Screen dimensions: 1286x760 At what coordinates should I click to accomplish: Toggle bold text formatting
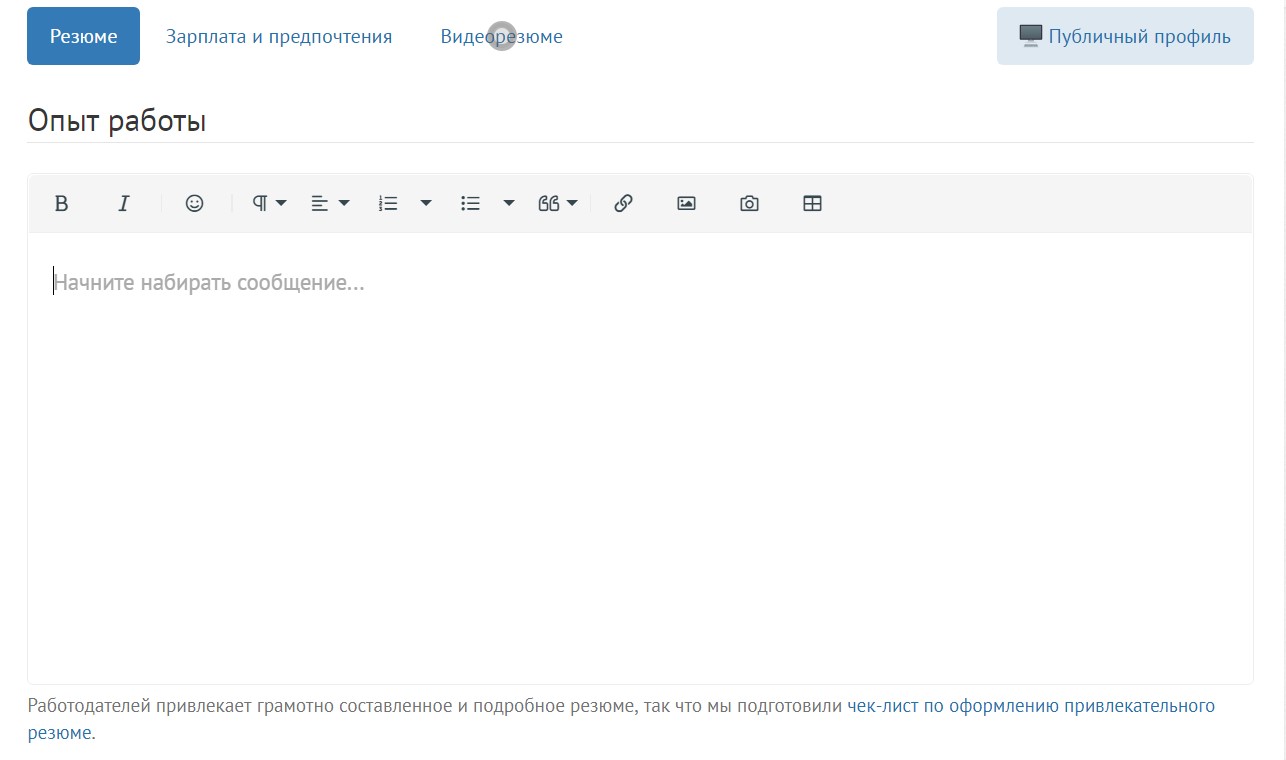coord(61,203)
